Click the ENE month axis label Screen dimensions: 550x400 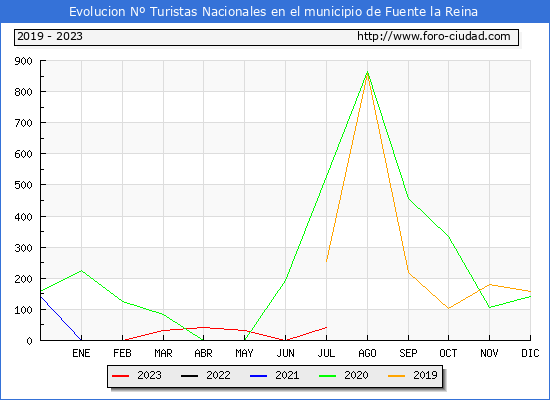tap(81, 353)
